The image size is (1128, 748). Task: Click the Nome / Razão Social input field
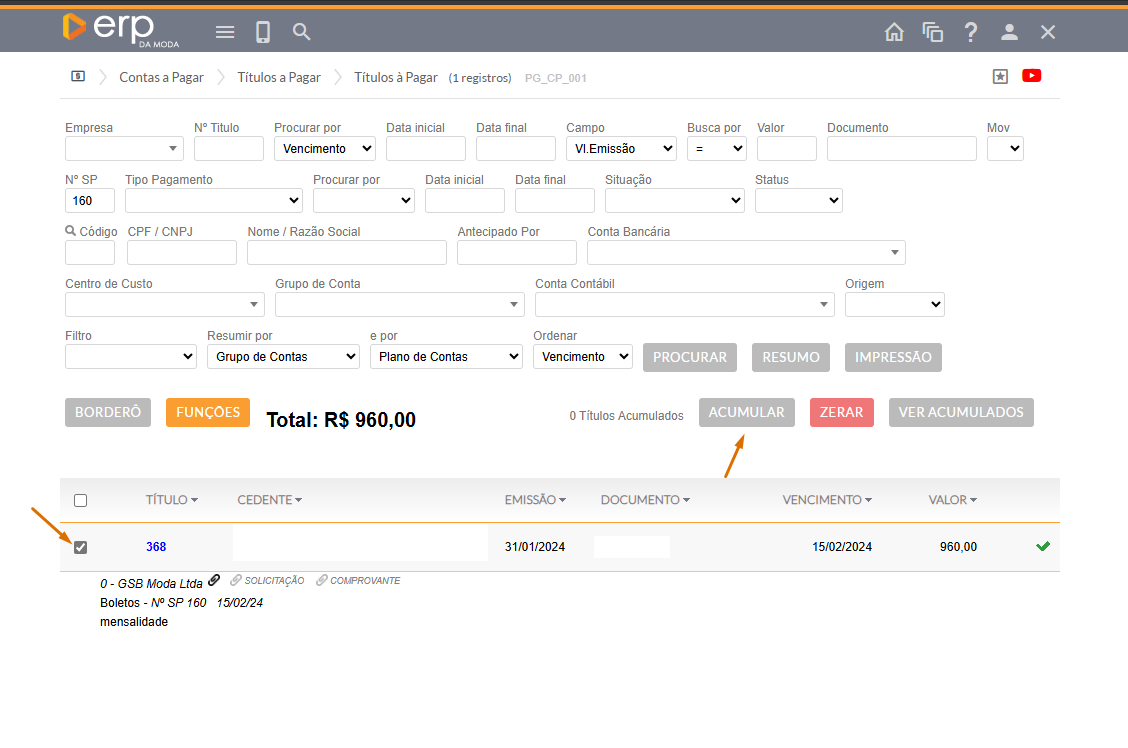point(346,253)
